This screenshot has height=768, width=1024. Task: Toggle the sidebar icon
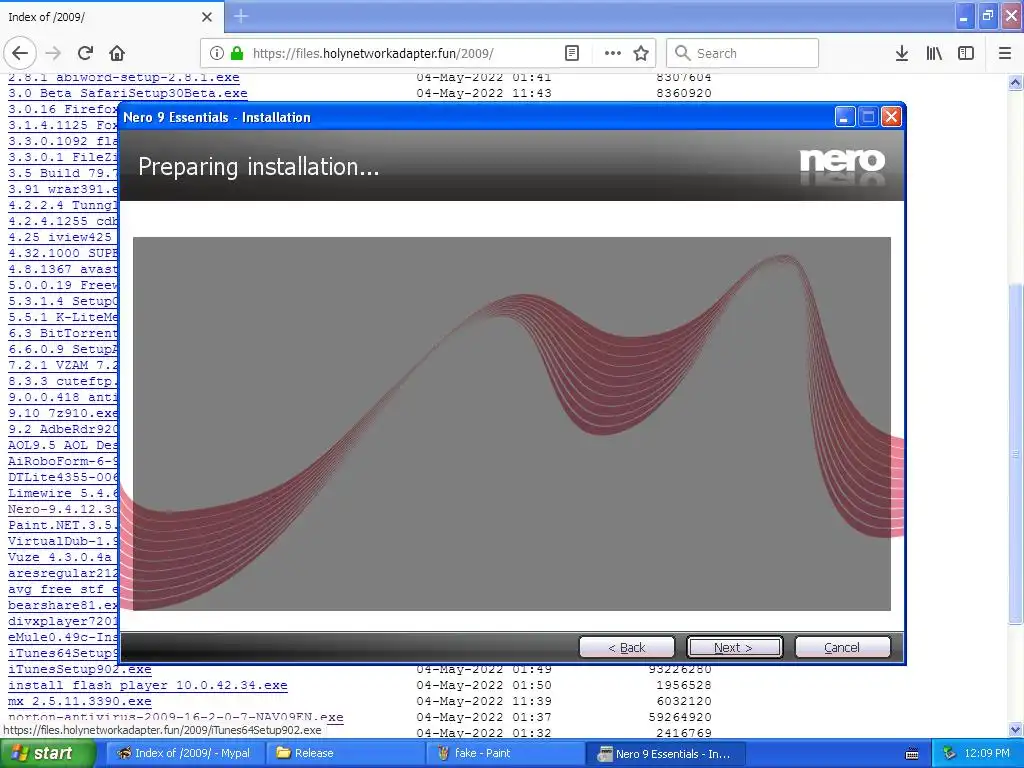click(x=966, y=53)
